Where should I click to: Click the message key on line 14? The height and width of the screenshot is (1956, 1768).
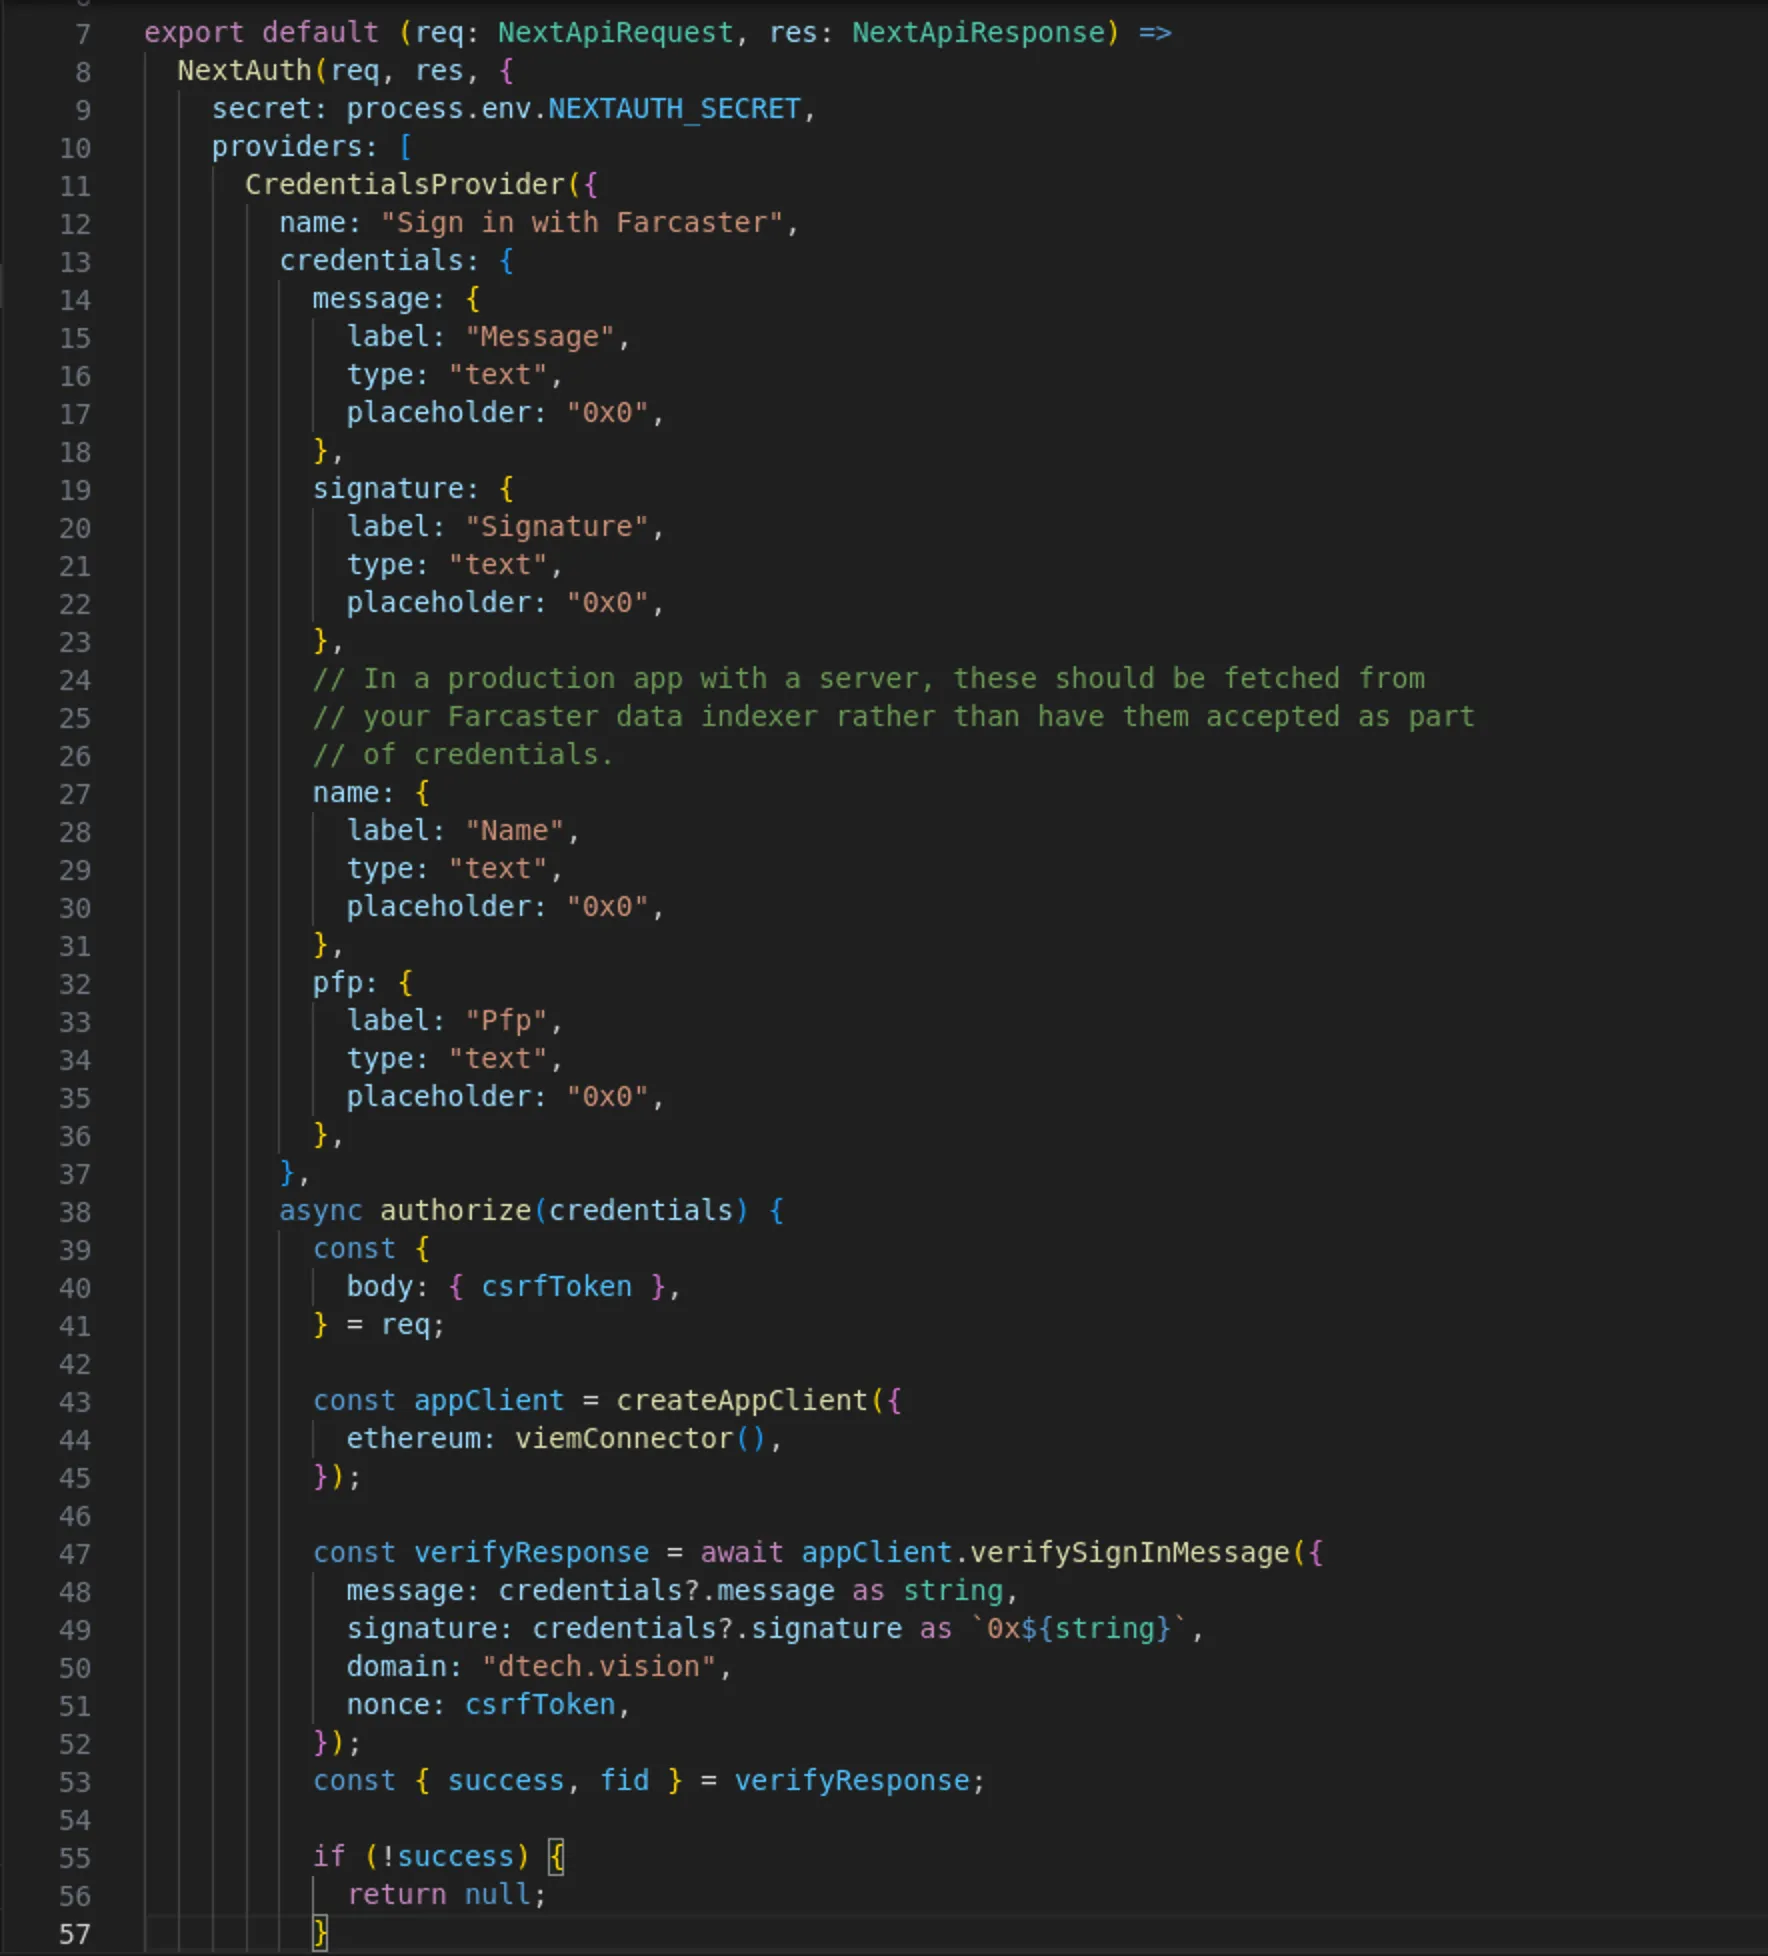click(x=371, y=299)
